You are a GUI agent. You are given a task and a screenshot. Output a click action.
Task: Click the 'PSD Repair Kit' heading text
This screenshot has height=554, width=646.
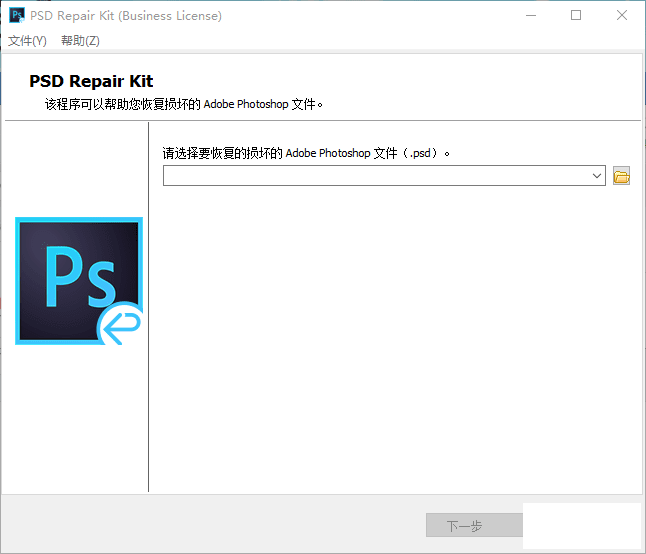(x=91, y=81)
